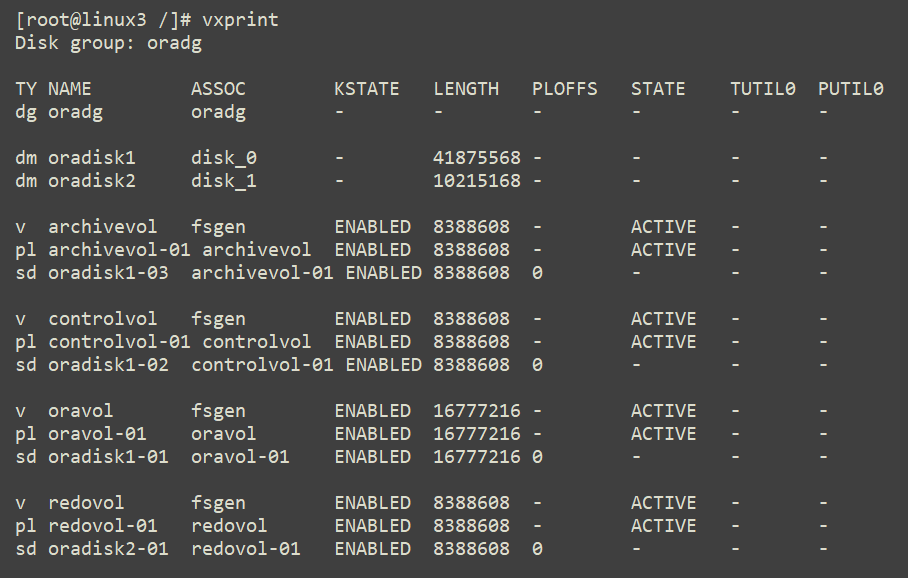This screenshot has width=908, height=578.
Task: Click the disk_1 association text
Action: click(224, 181)
